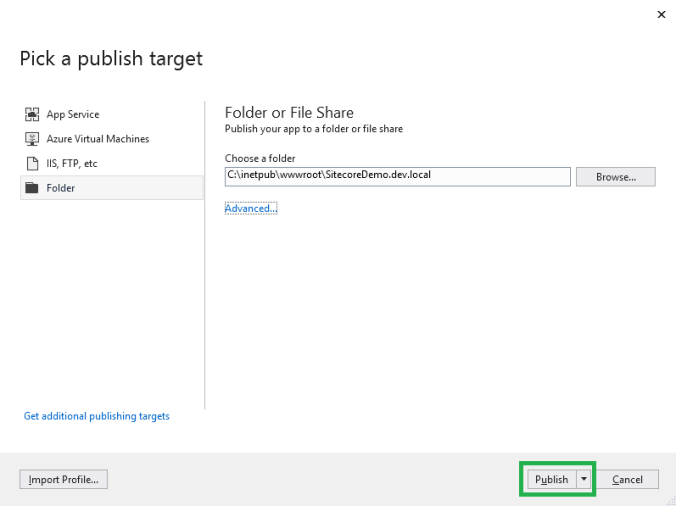Click the black Folder icon in sidebar
The height and width of the screenshot is (506, 676).
[31, 188]
